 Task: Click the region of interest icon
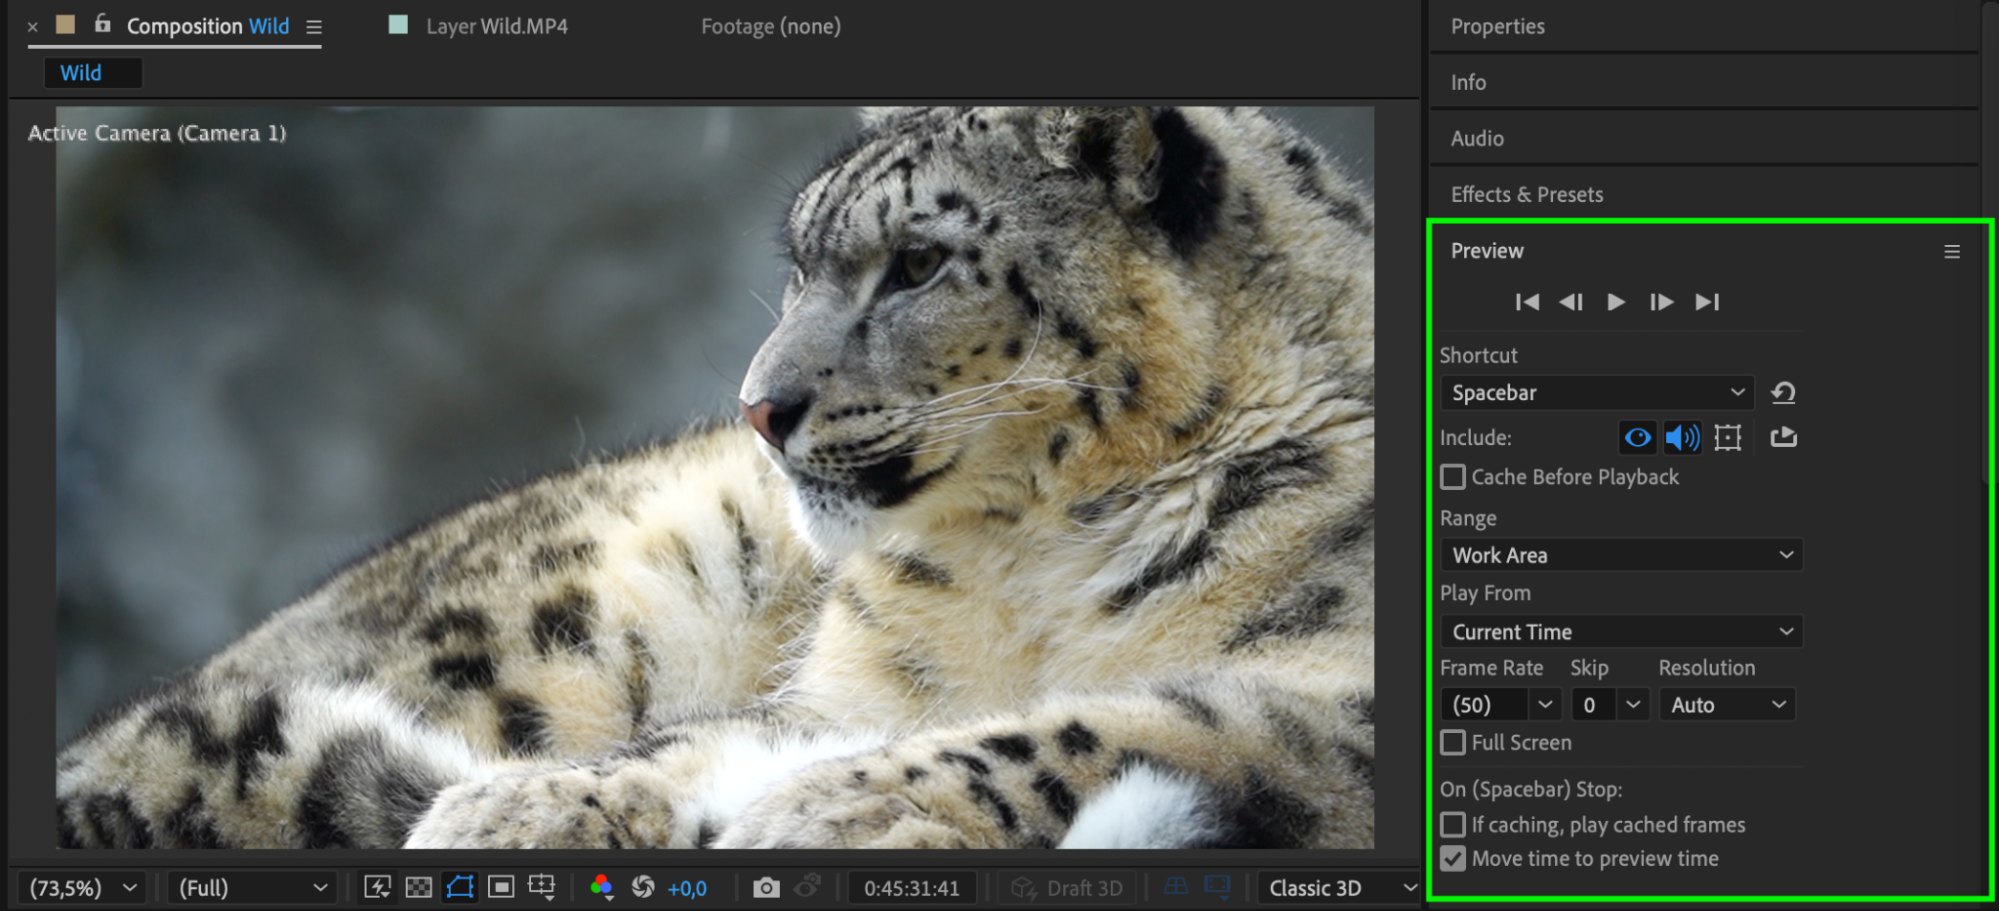(x=501, y=888)
